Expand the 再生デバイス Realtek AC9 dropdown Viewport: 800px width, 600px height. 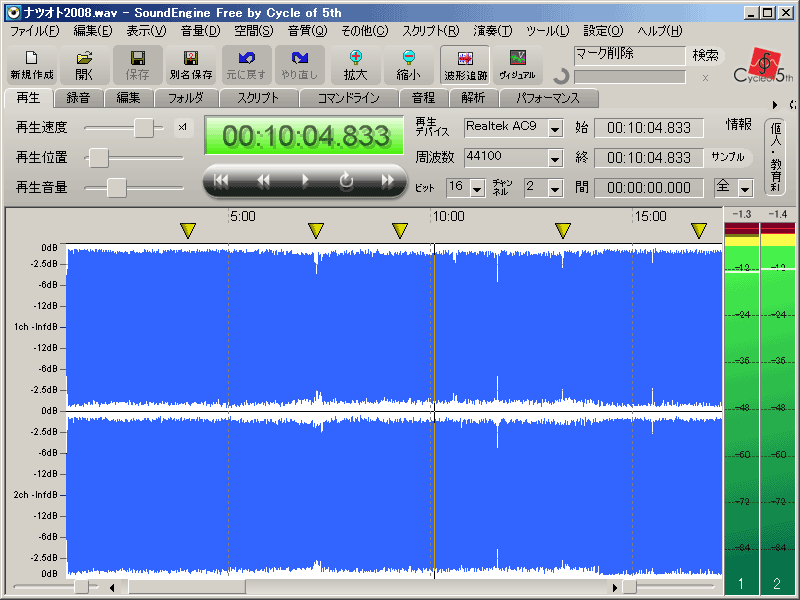coord(555,128)
